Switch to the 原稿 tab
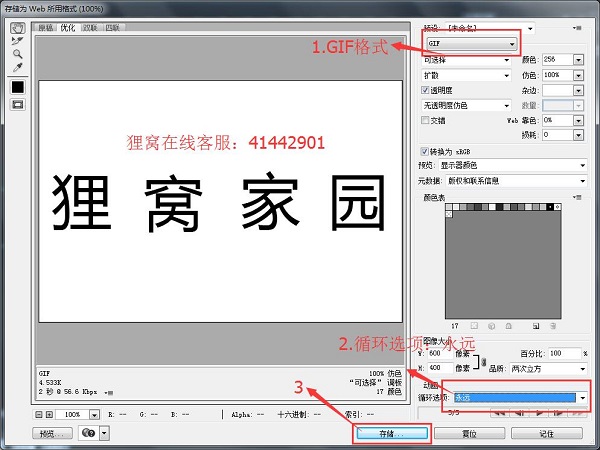Screen dimensions: 600x450 pos(46,28)
